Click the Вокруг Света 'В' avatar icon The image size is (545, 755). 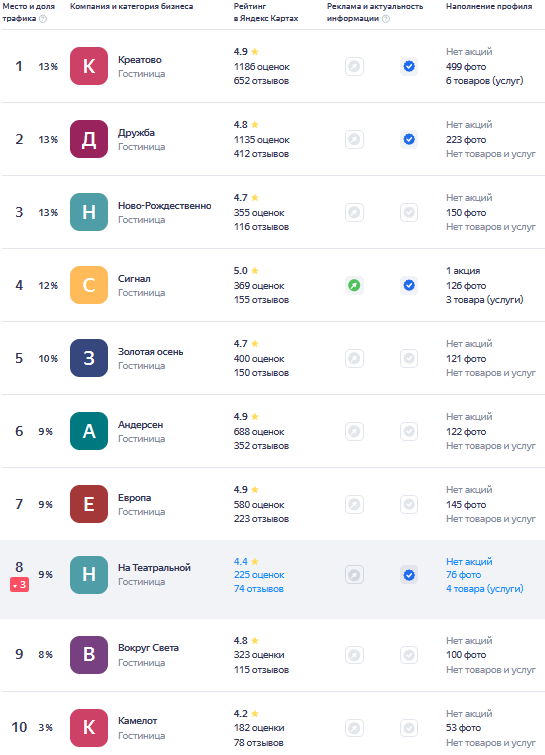[x=89, y=655]
